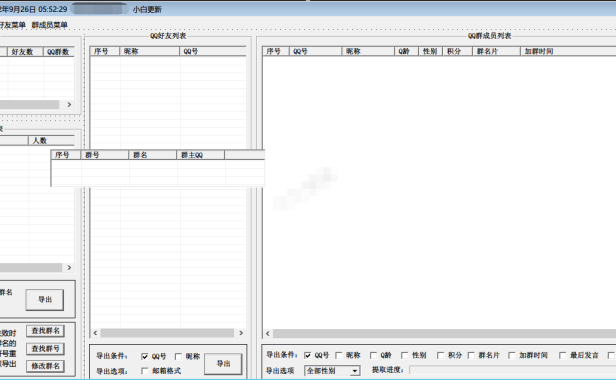
Task: Click the 查找群名 button
Action: (46, 331)
